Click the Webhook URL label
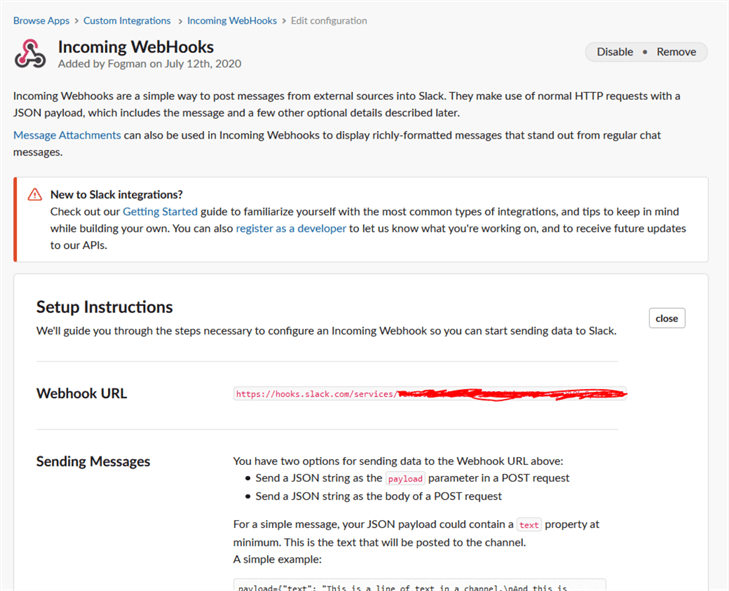Viewport: 729px width, 591px height. pyautogui.click(x=81, y=393)
